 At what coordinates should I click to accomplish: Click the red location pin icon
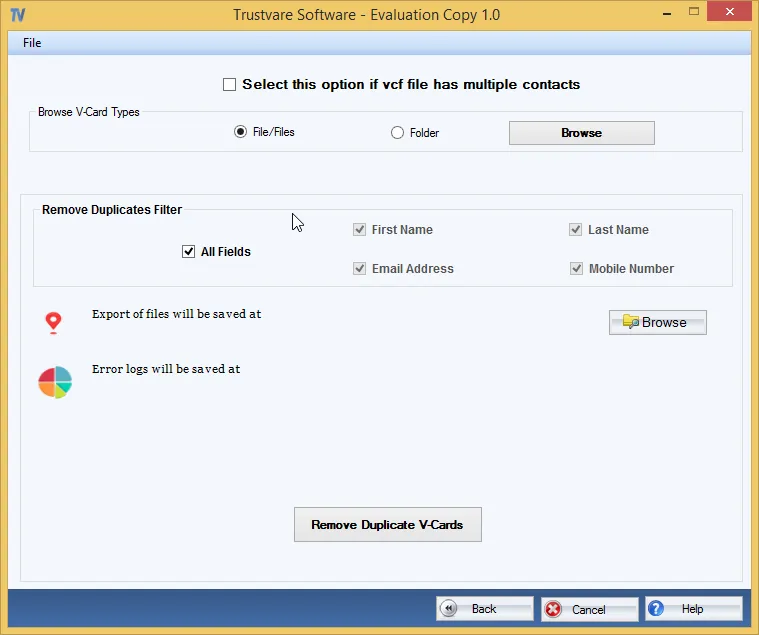53,323
